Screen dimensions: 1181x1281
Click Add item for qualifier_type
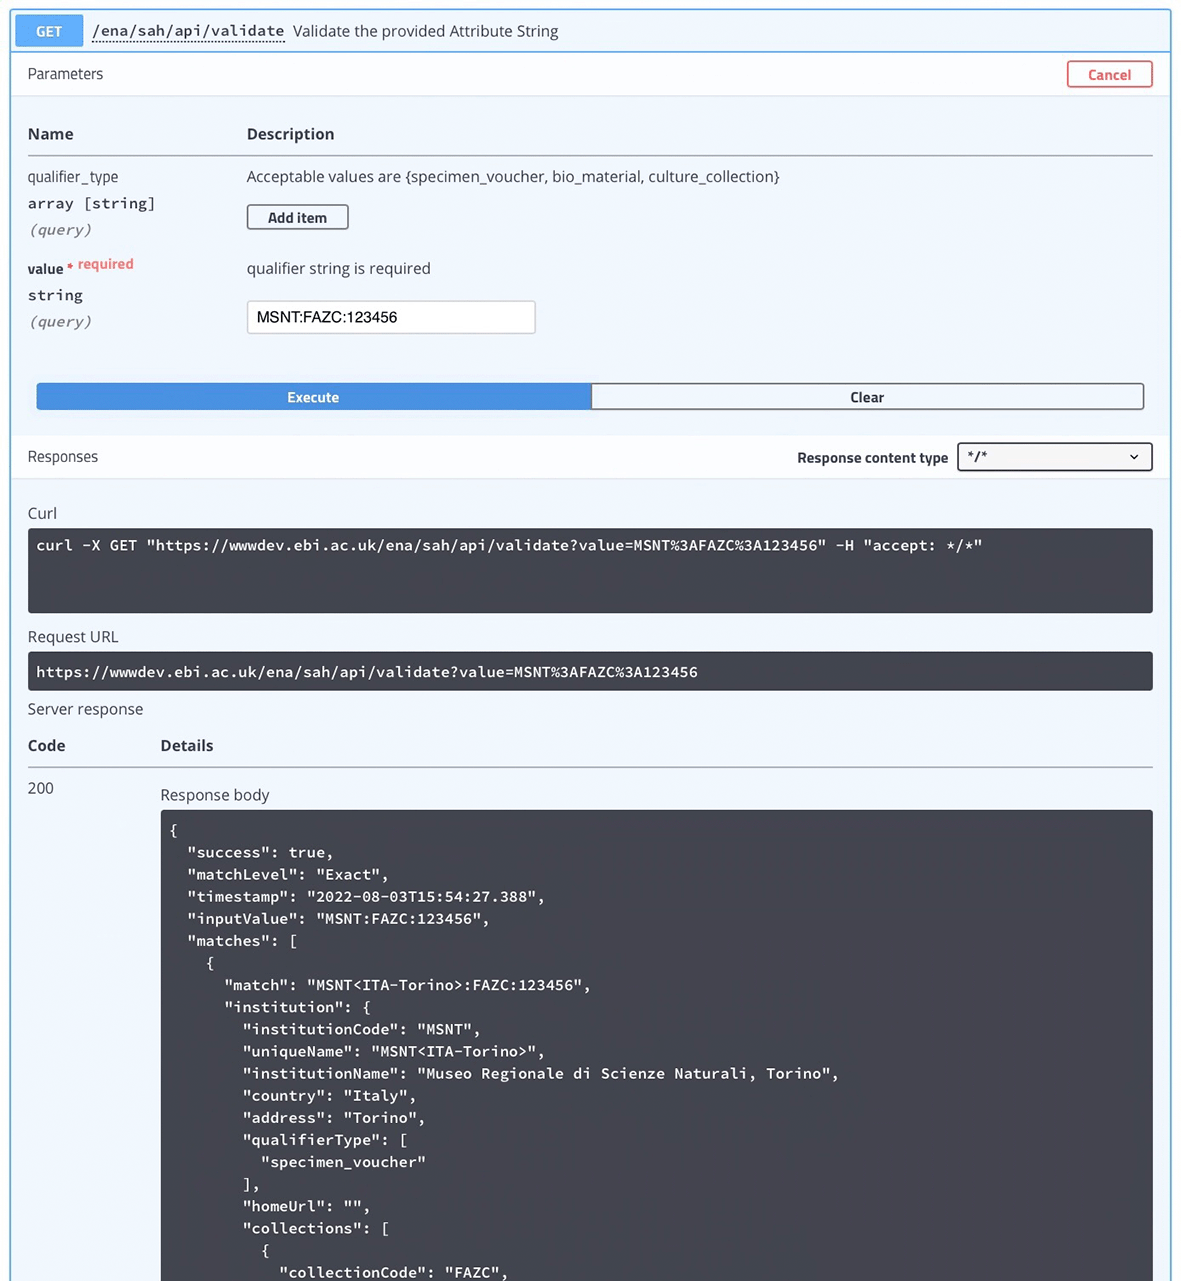(x=297, y=217)
